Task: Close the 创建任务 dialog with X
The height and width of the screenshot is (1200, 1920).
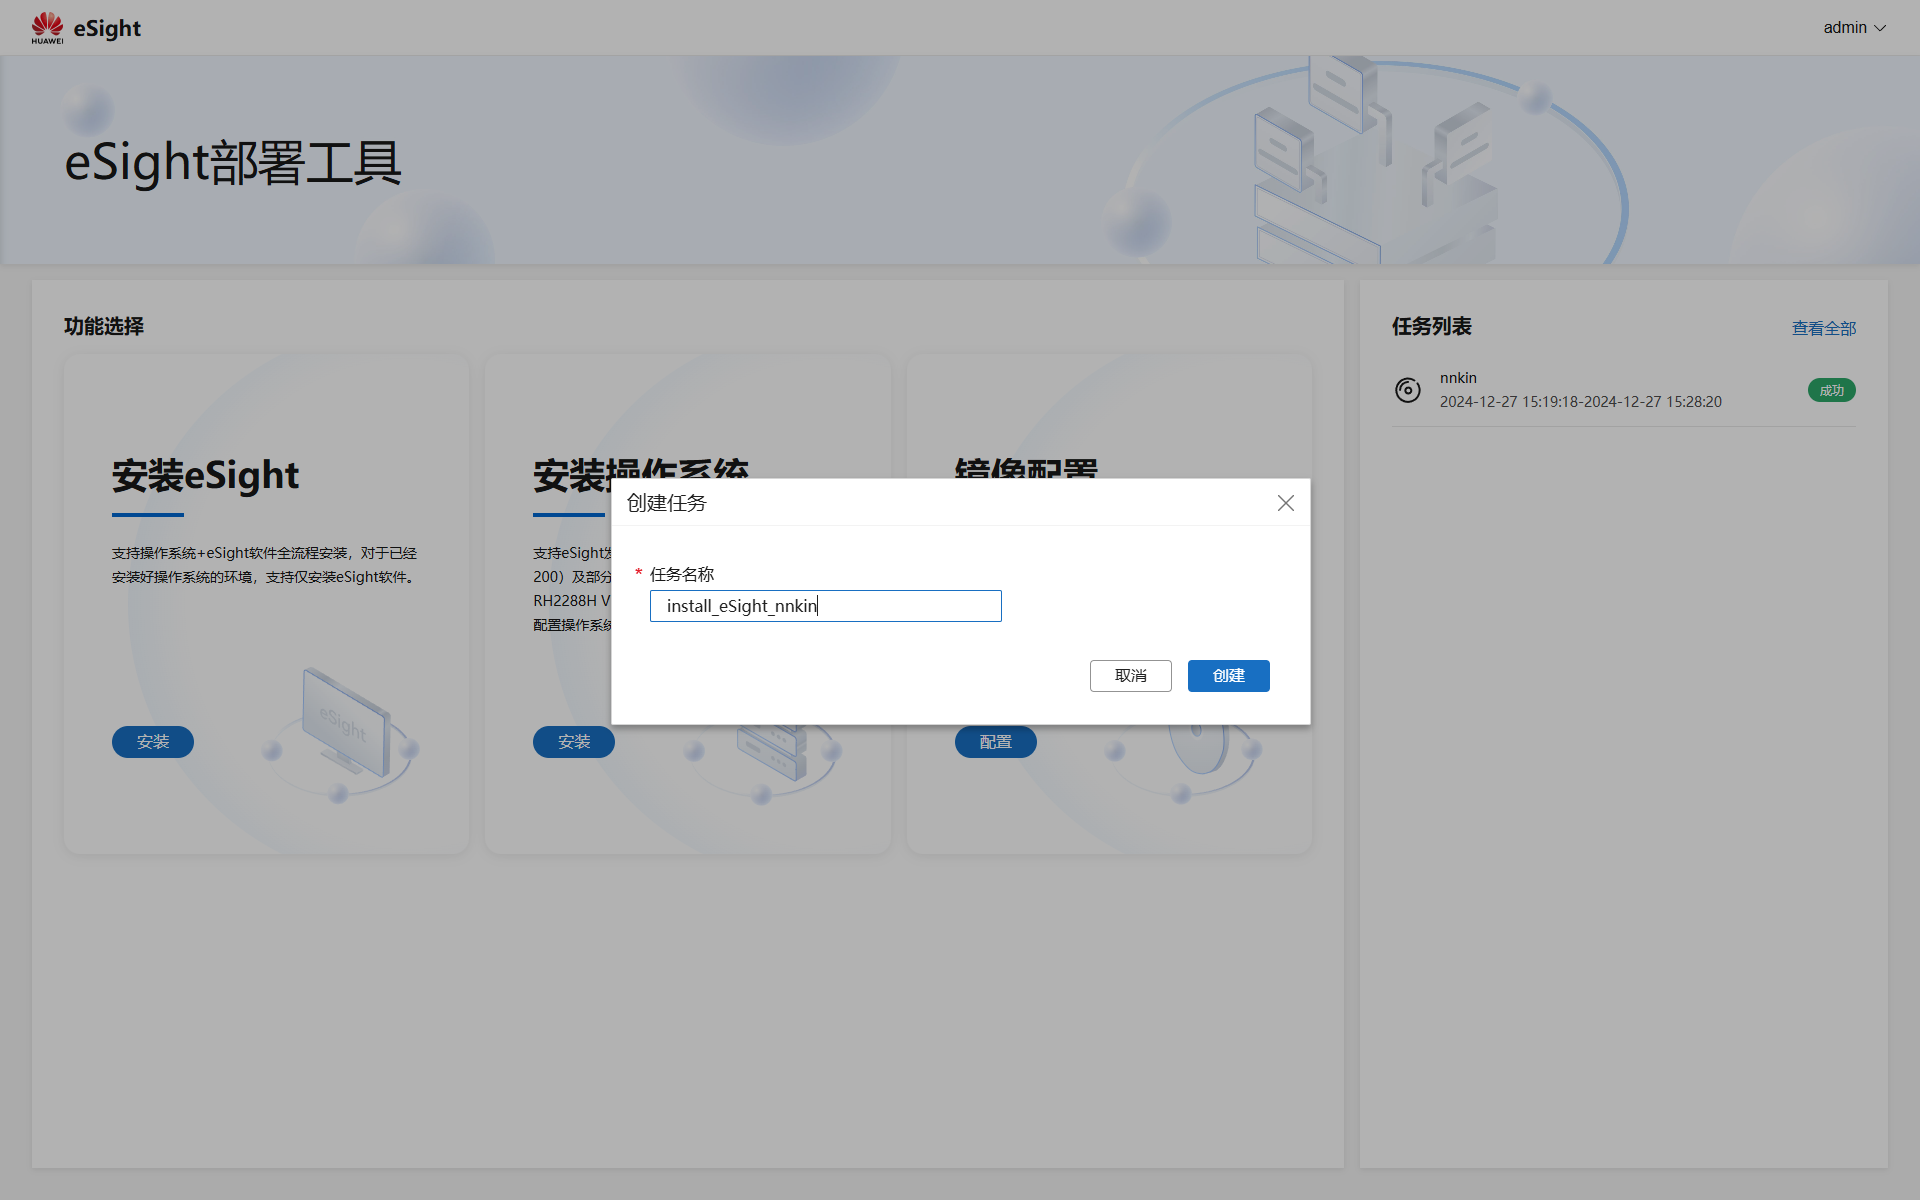Action: click(x=1285, y=503)
